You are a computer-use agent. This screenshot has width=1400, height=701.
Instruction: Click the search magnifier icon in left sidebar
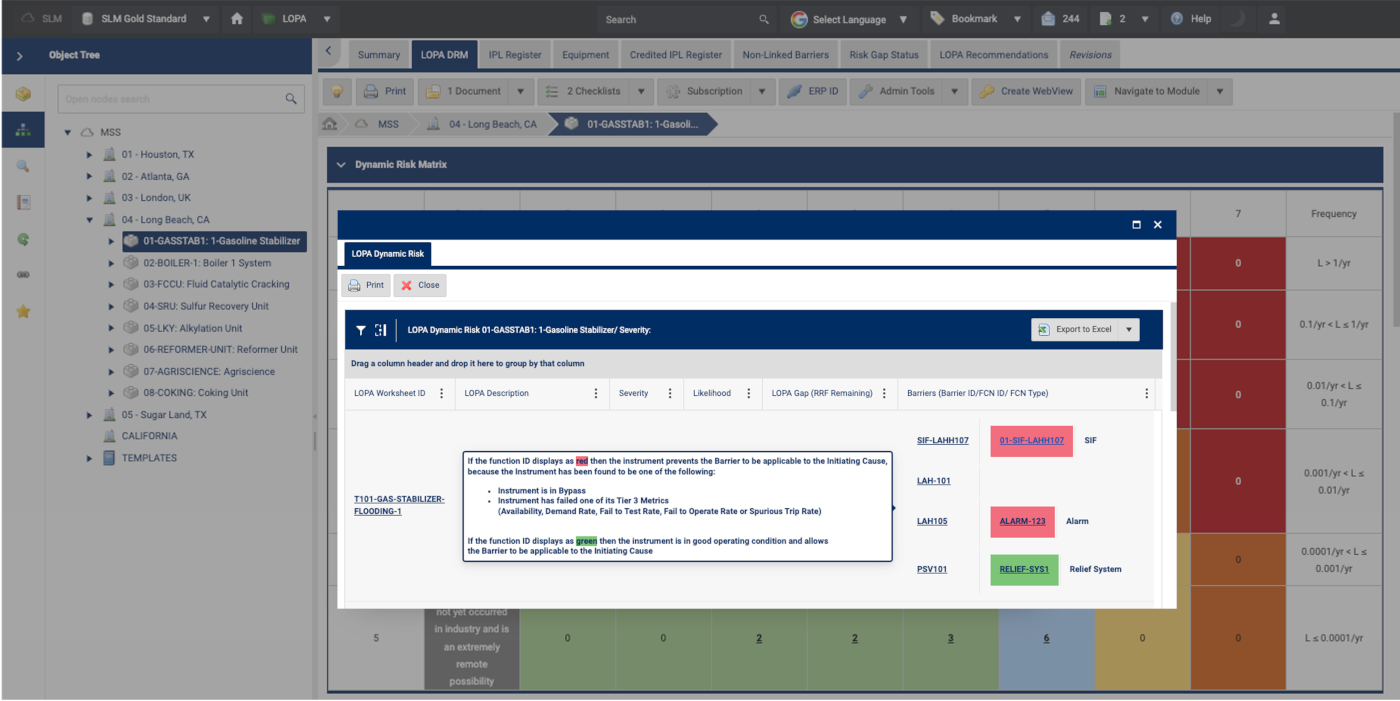pos(23,166)
